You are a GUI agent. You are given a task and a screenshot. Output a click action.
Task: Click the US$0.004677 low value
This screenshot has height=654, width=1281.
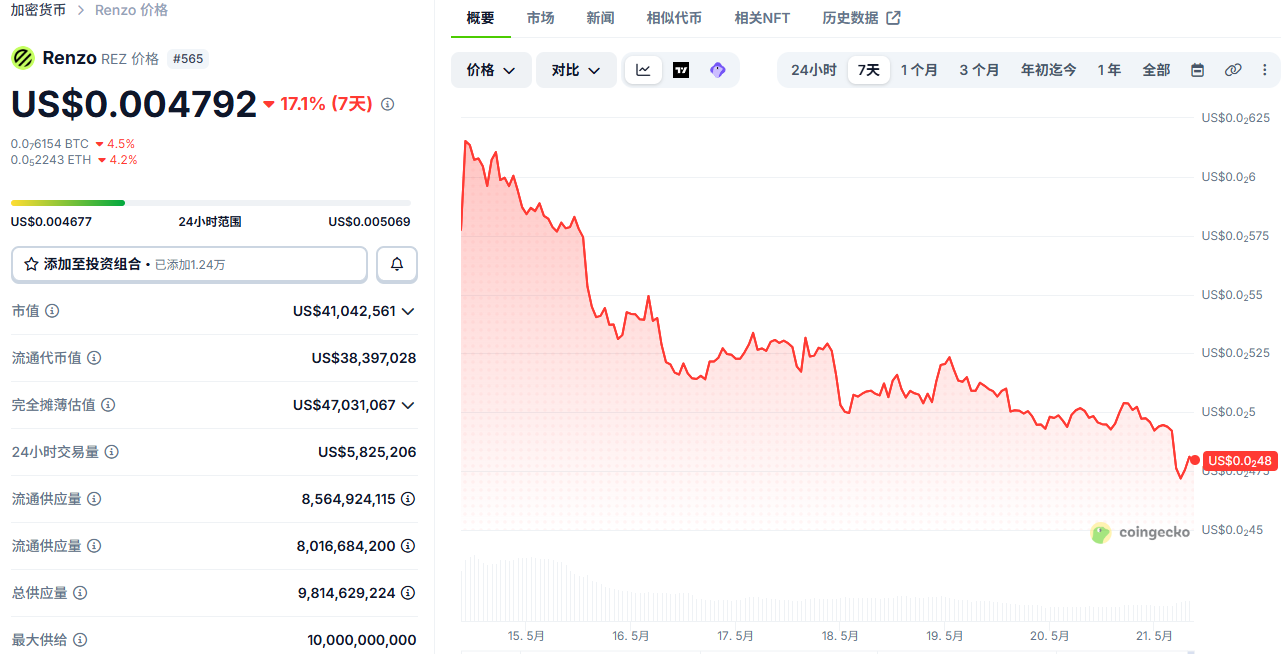52,222
